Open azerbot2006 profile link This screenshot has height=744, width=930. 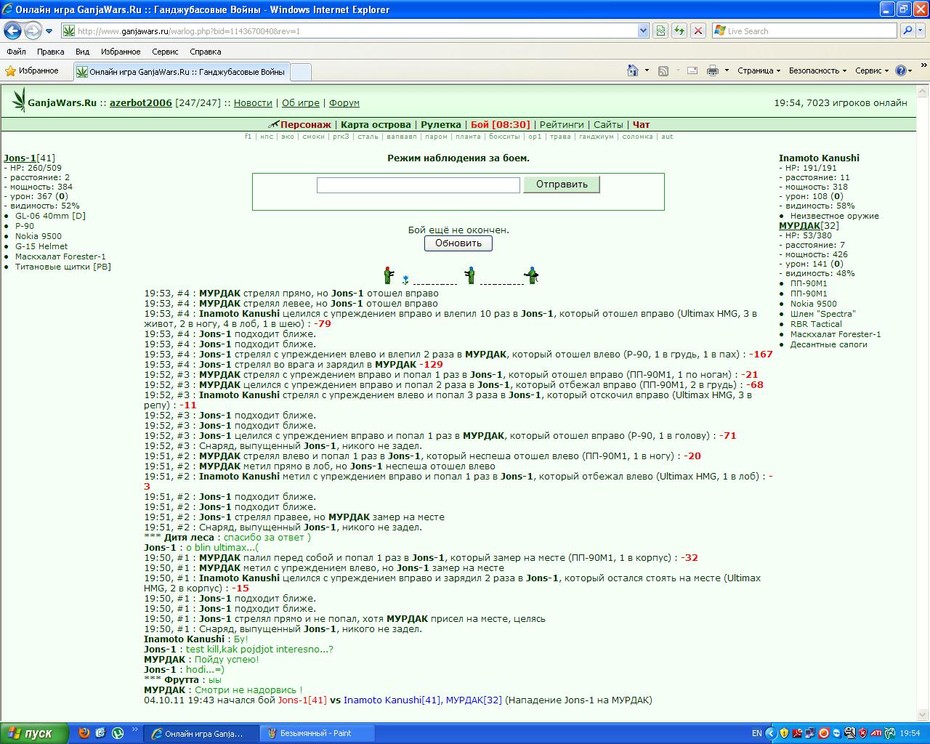pyautogui.click(x=141, y=103)
